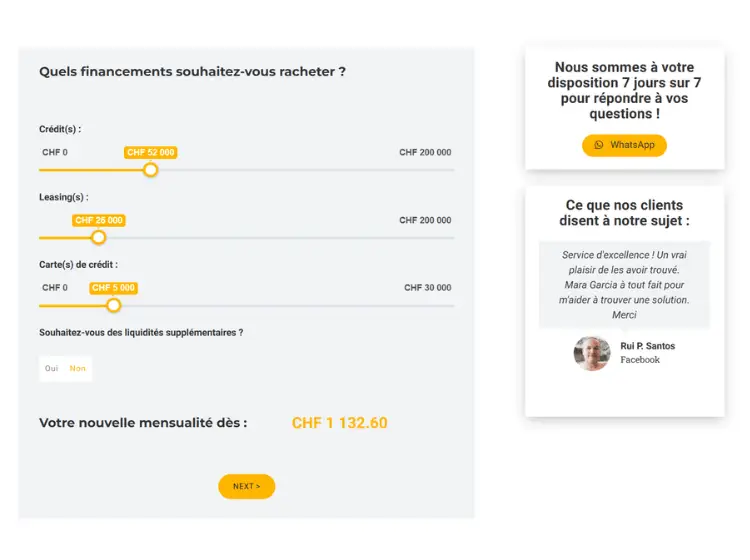Select Non for additional liquidity
The width and height of the screenshot is (750, 560).
(x=78, y=368)
